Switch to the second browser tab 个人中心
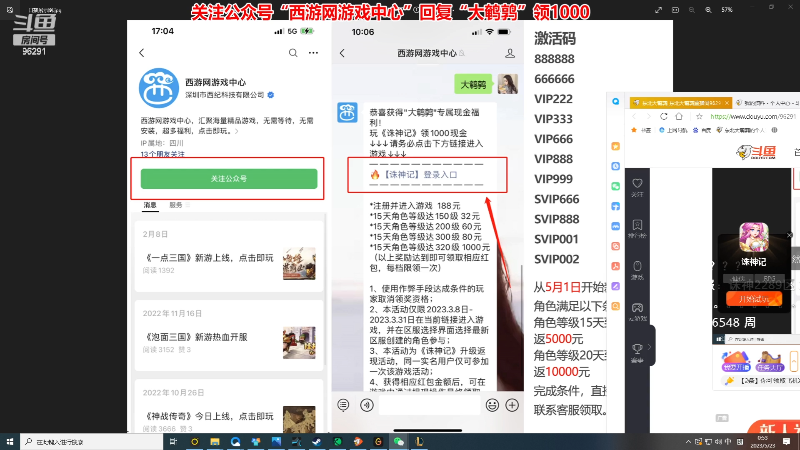Image resolution: width=800 pixels, height=450 pixels. [767, 103]
